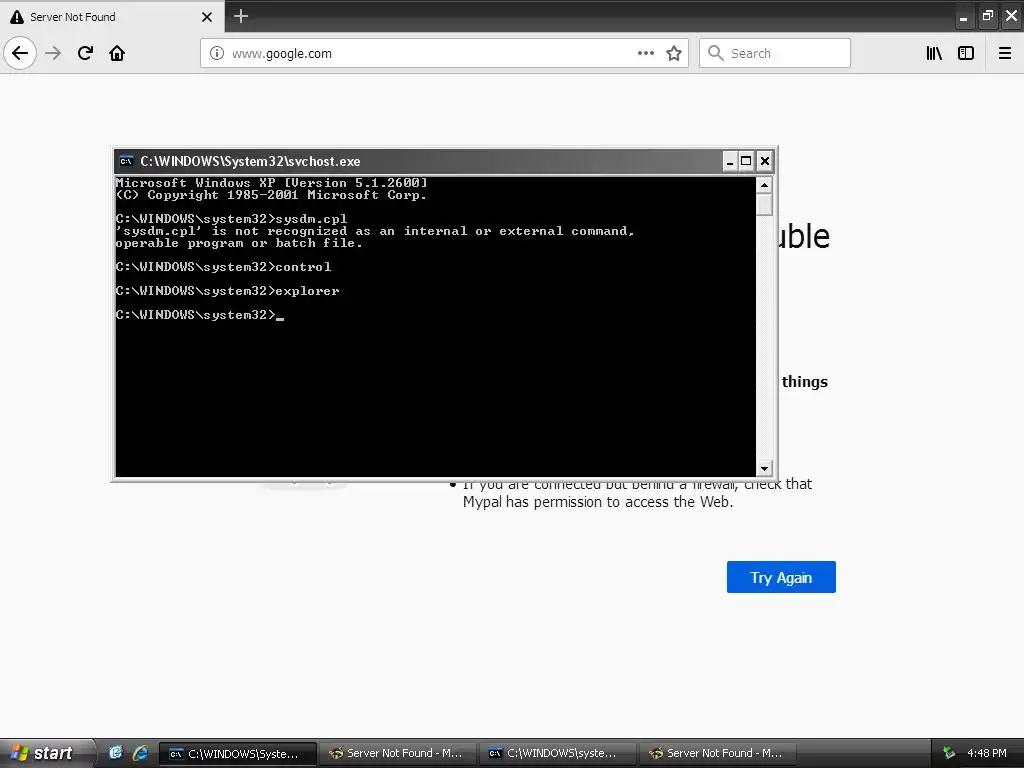Click the browser forward arrow

click(x=54, y=53)
